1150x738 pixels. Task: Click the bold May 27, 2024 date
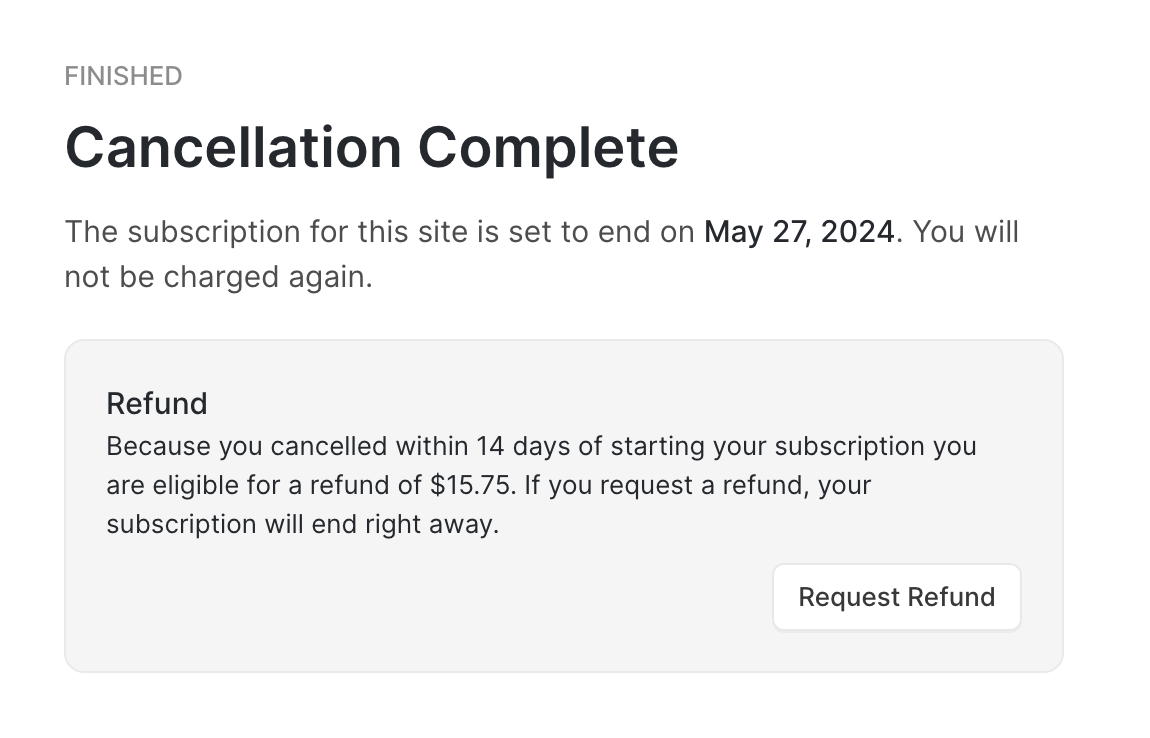[x=799, y=232]
